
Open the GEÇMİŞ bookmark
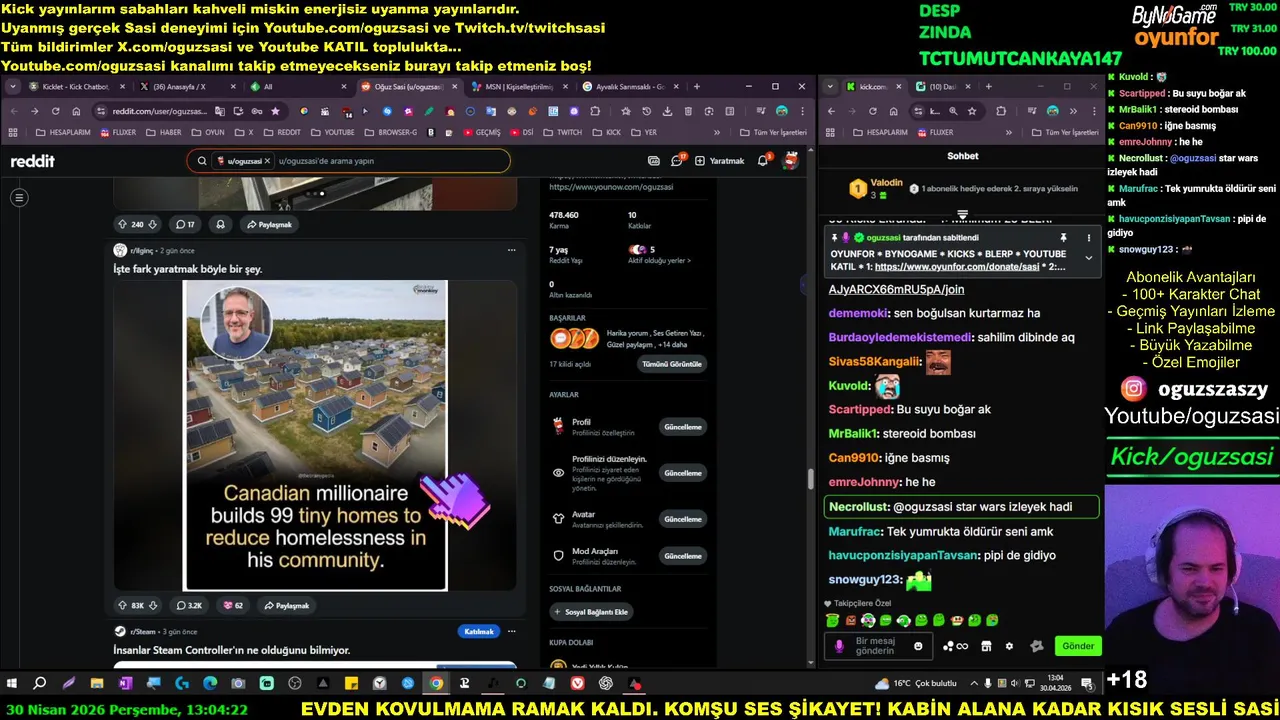481,132
